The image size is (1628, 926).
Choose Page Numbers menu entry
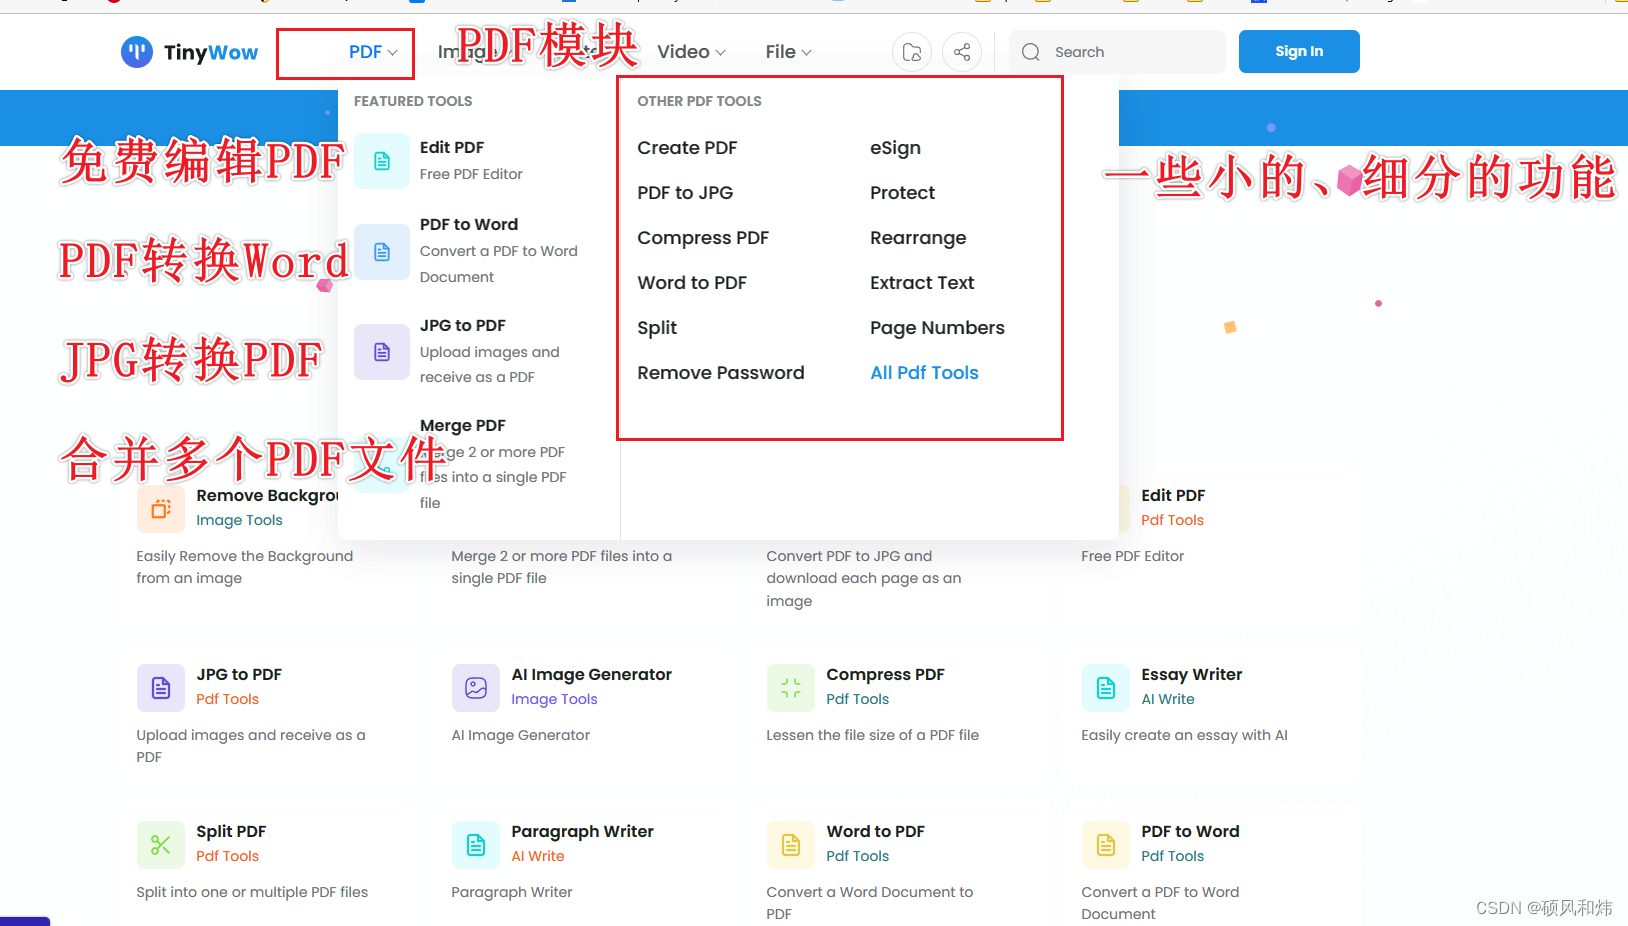tap(937, 328)
